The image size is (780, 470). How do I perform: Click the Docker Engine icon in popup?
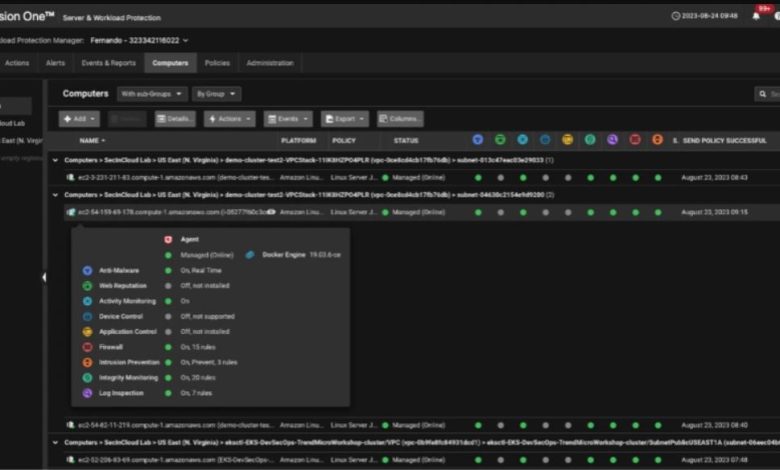click(250, 255)
